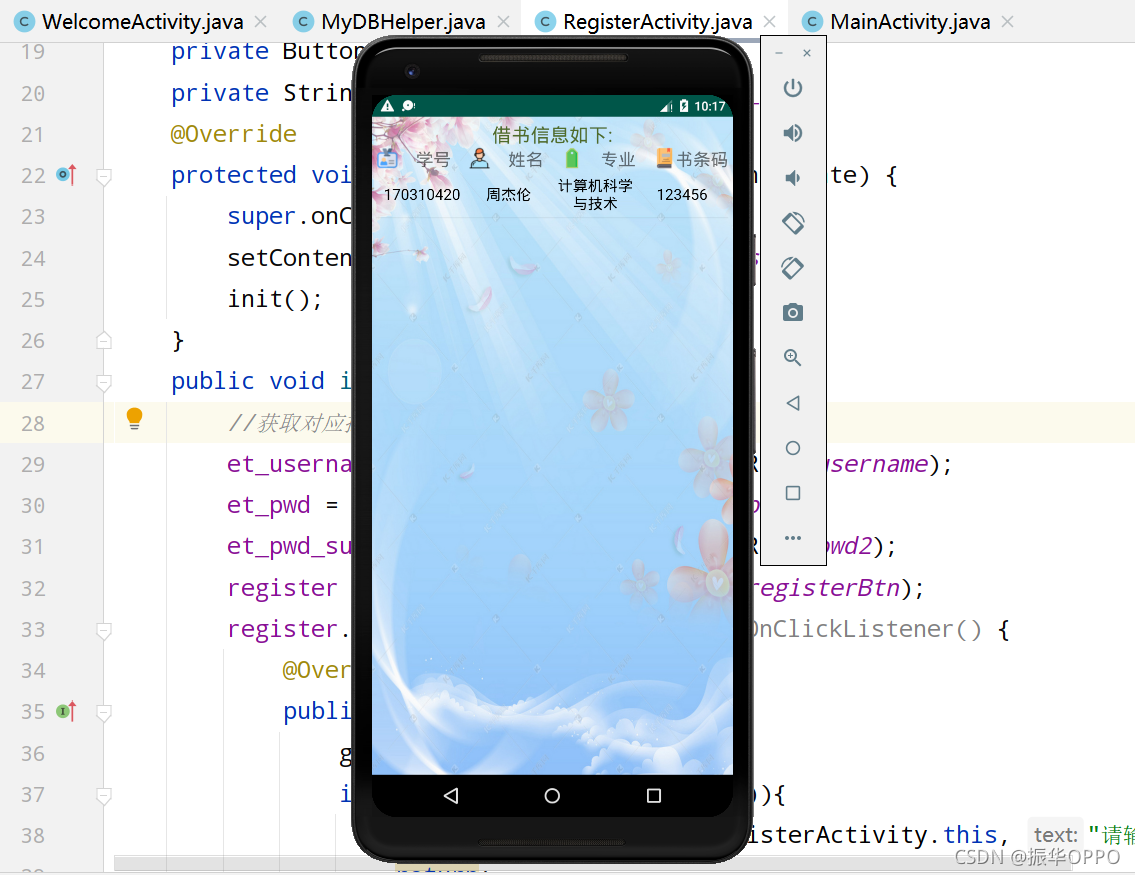Rotate emulator right using the rotate icon
This screenshot has width=1135, height=875.
[x=793, y=268]
